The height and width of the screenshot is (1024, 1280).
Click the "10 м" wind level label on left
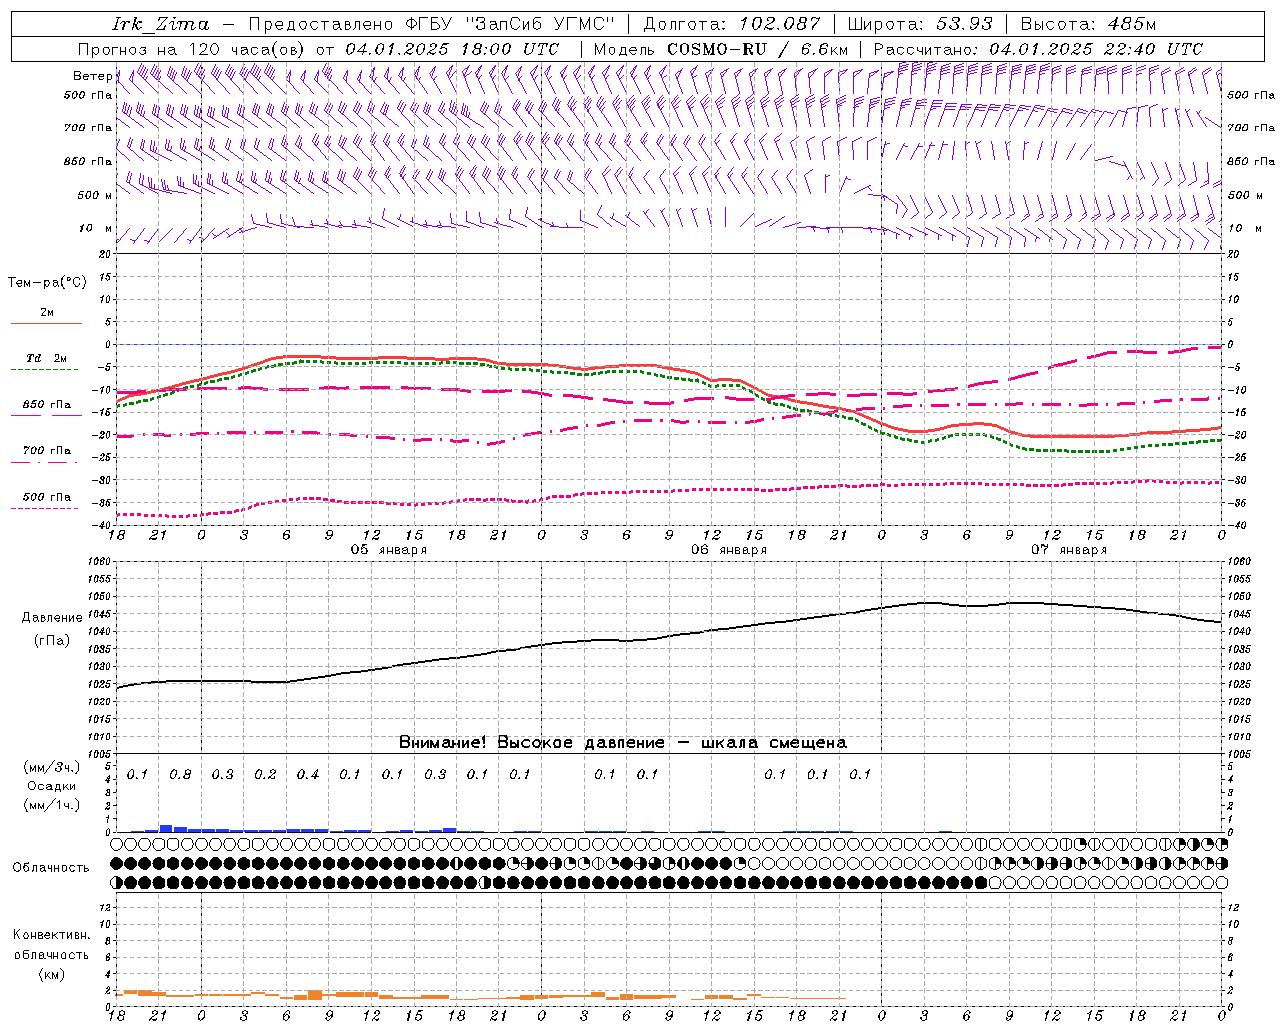pyautogui.click(x=95, y=228)
